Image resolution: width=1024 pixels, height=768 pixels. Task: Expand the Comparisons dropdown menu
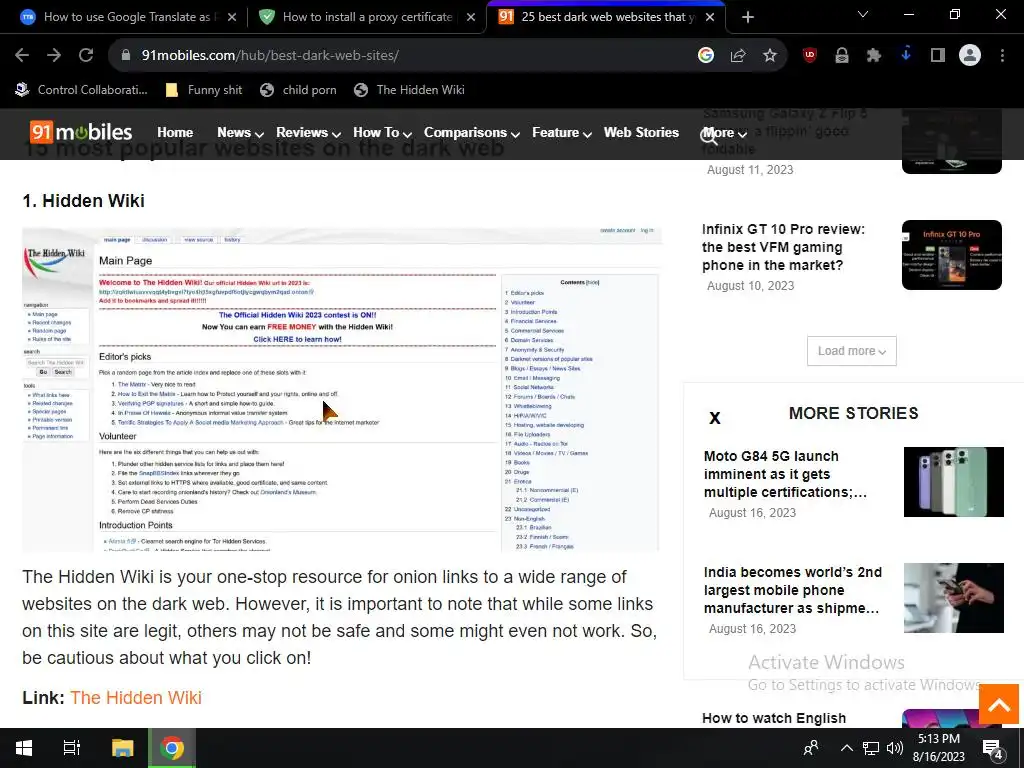coord(472,133)
